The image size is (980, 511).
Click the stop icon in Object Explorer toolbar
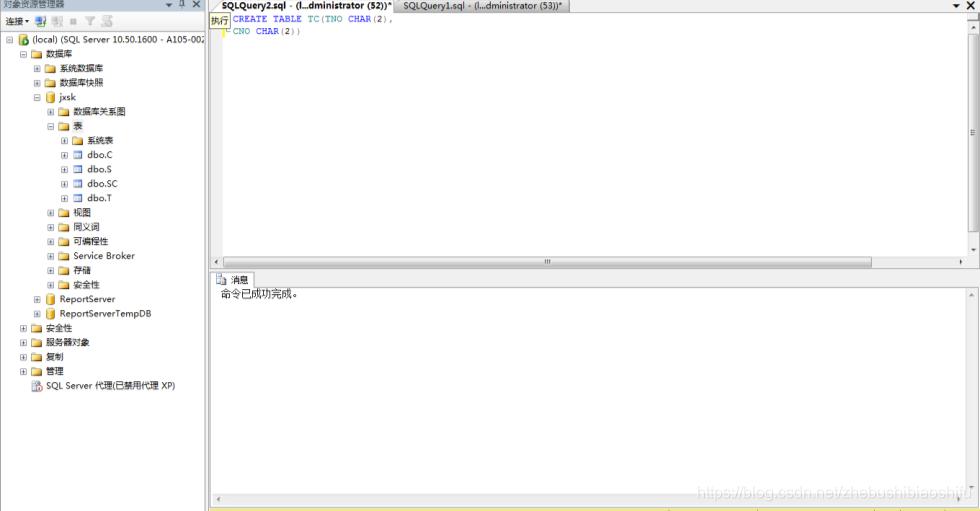(73, 21)
